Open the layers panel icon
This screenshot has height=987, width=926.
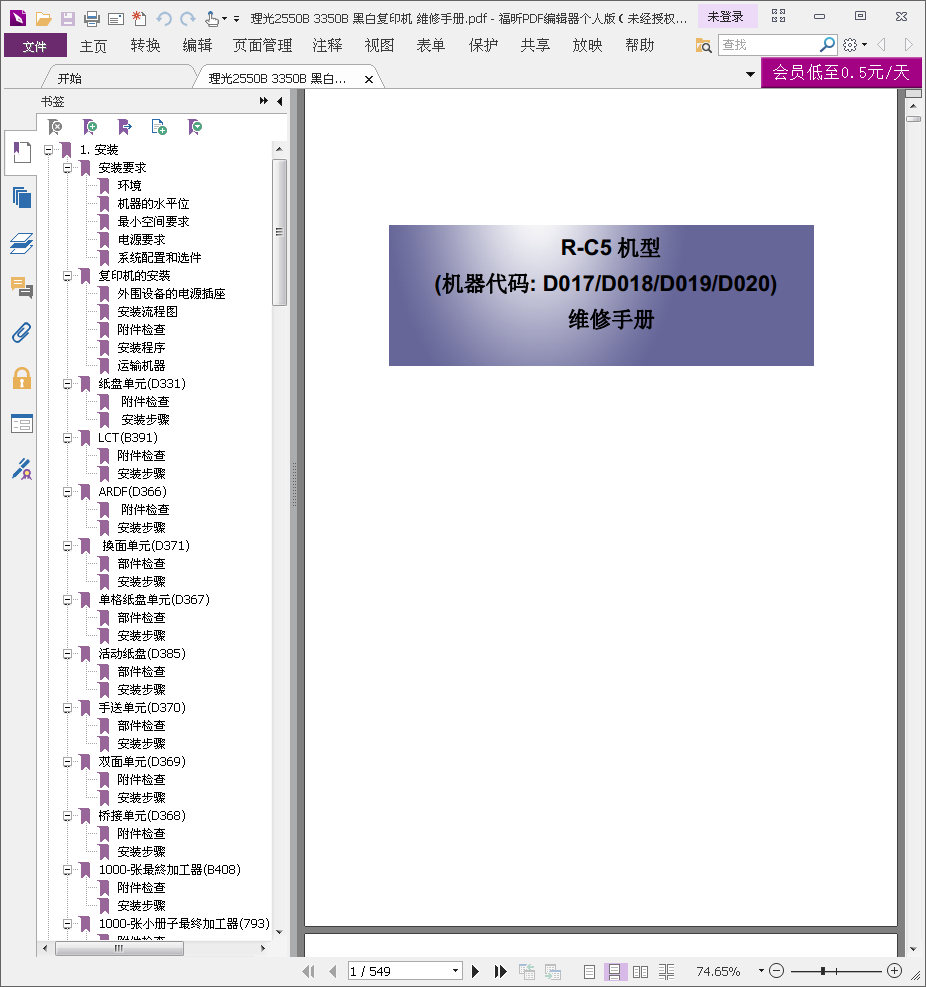pyautogui.click(x=21, y=243)
